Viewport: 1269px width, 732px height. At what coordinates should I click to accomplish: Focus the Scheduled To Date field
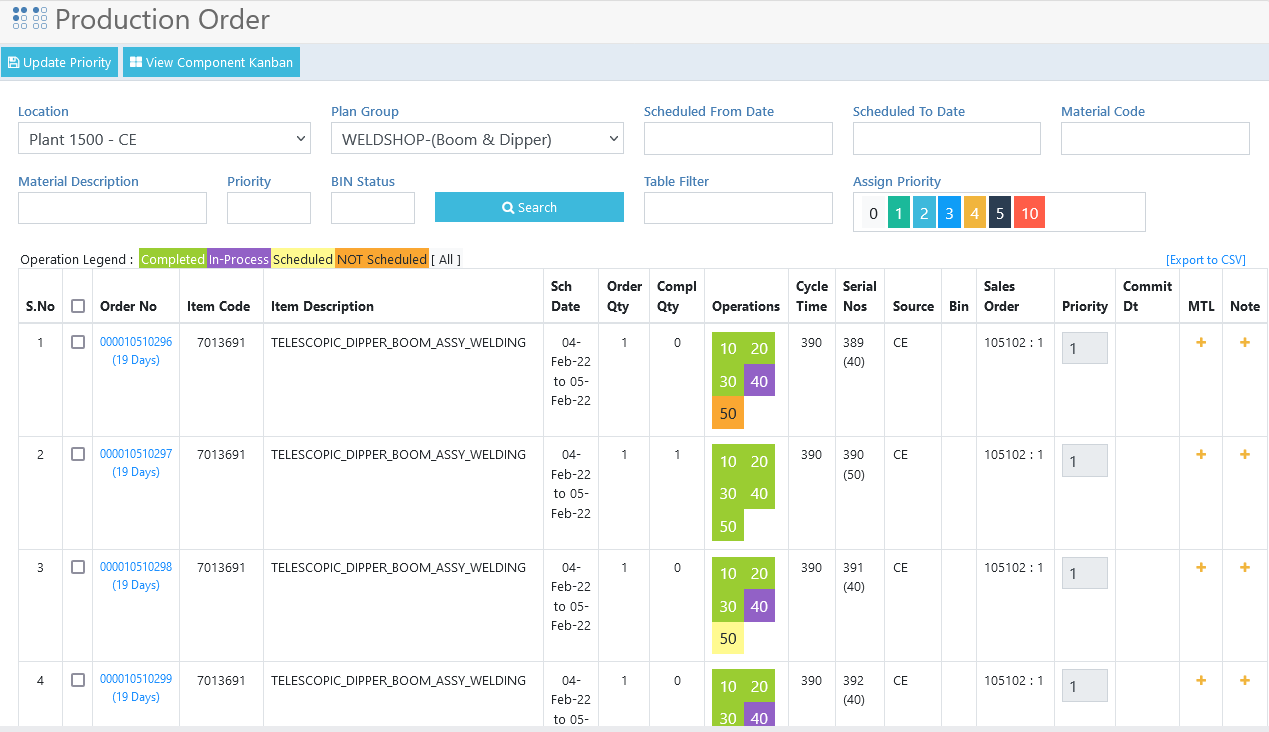point(947,139)
